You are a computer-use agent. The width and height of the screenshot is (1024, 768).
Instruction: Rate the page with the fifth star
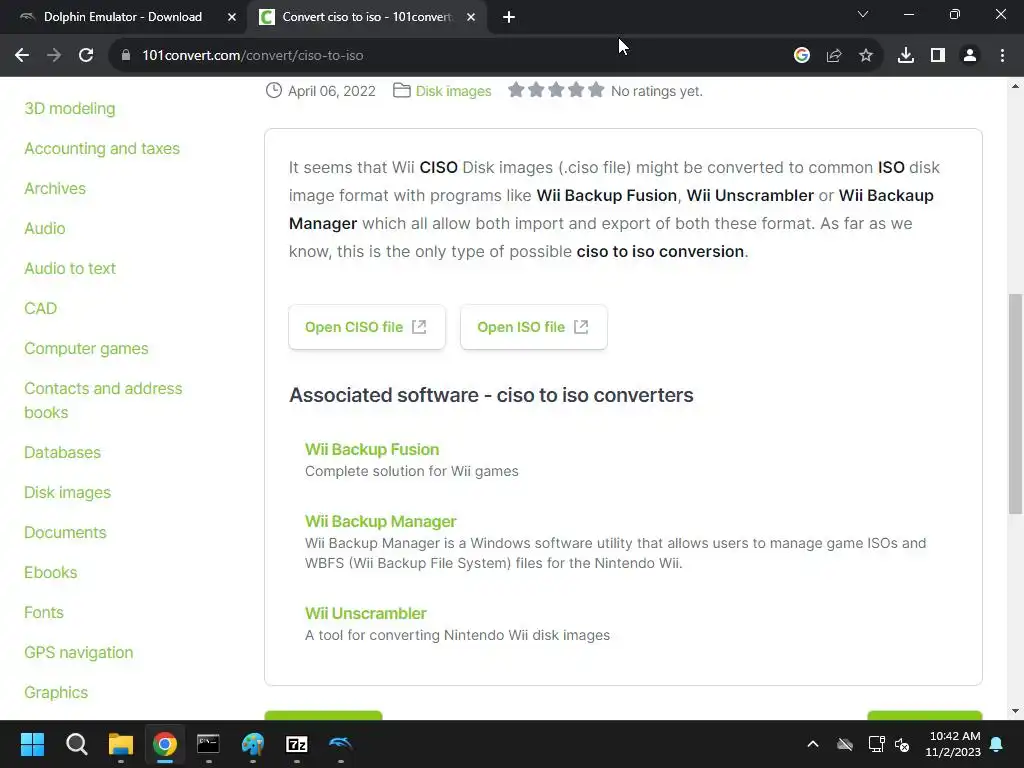pyautogui.click(x=596, y=90)
